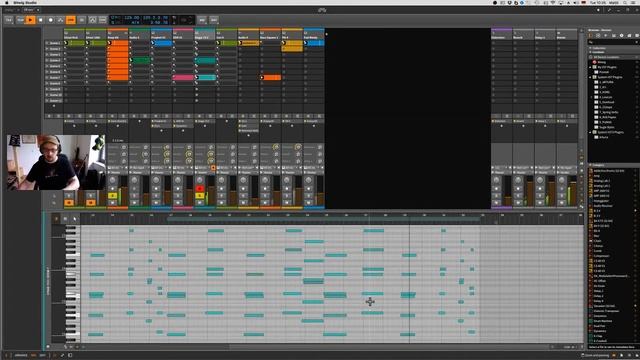Image resolution: width=640 pixels, height=360 pixels.
Task: Unsolo the orange third track's yellow solo button
Action: [113, 196]
